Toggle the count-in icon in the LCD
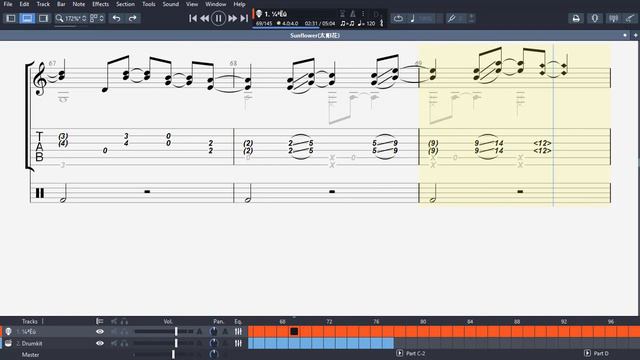Screen dimensions: 640x360 pyautogui.click(x=342, y=14)
